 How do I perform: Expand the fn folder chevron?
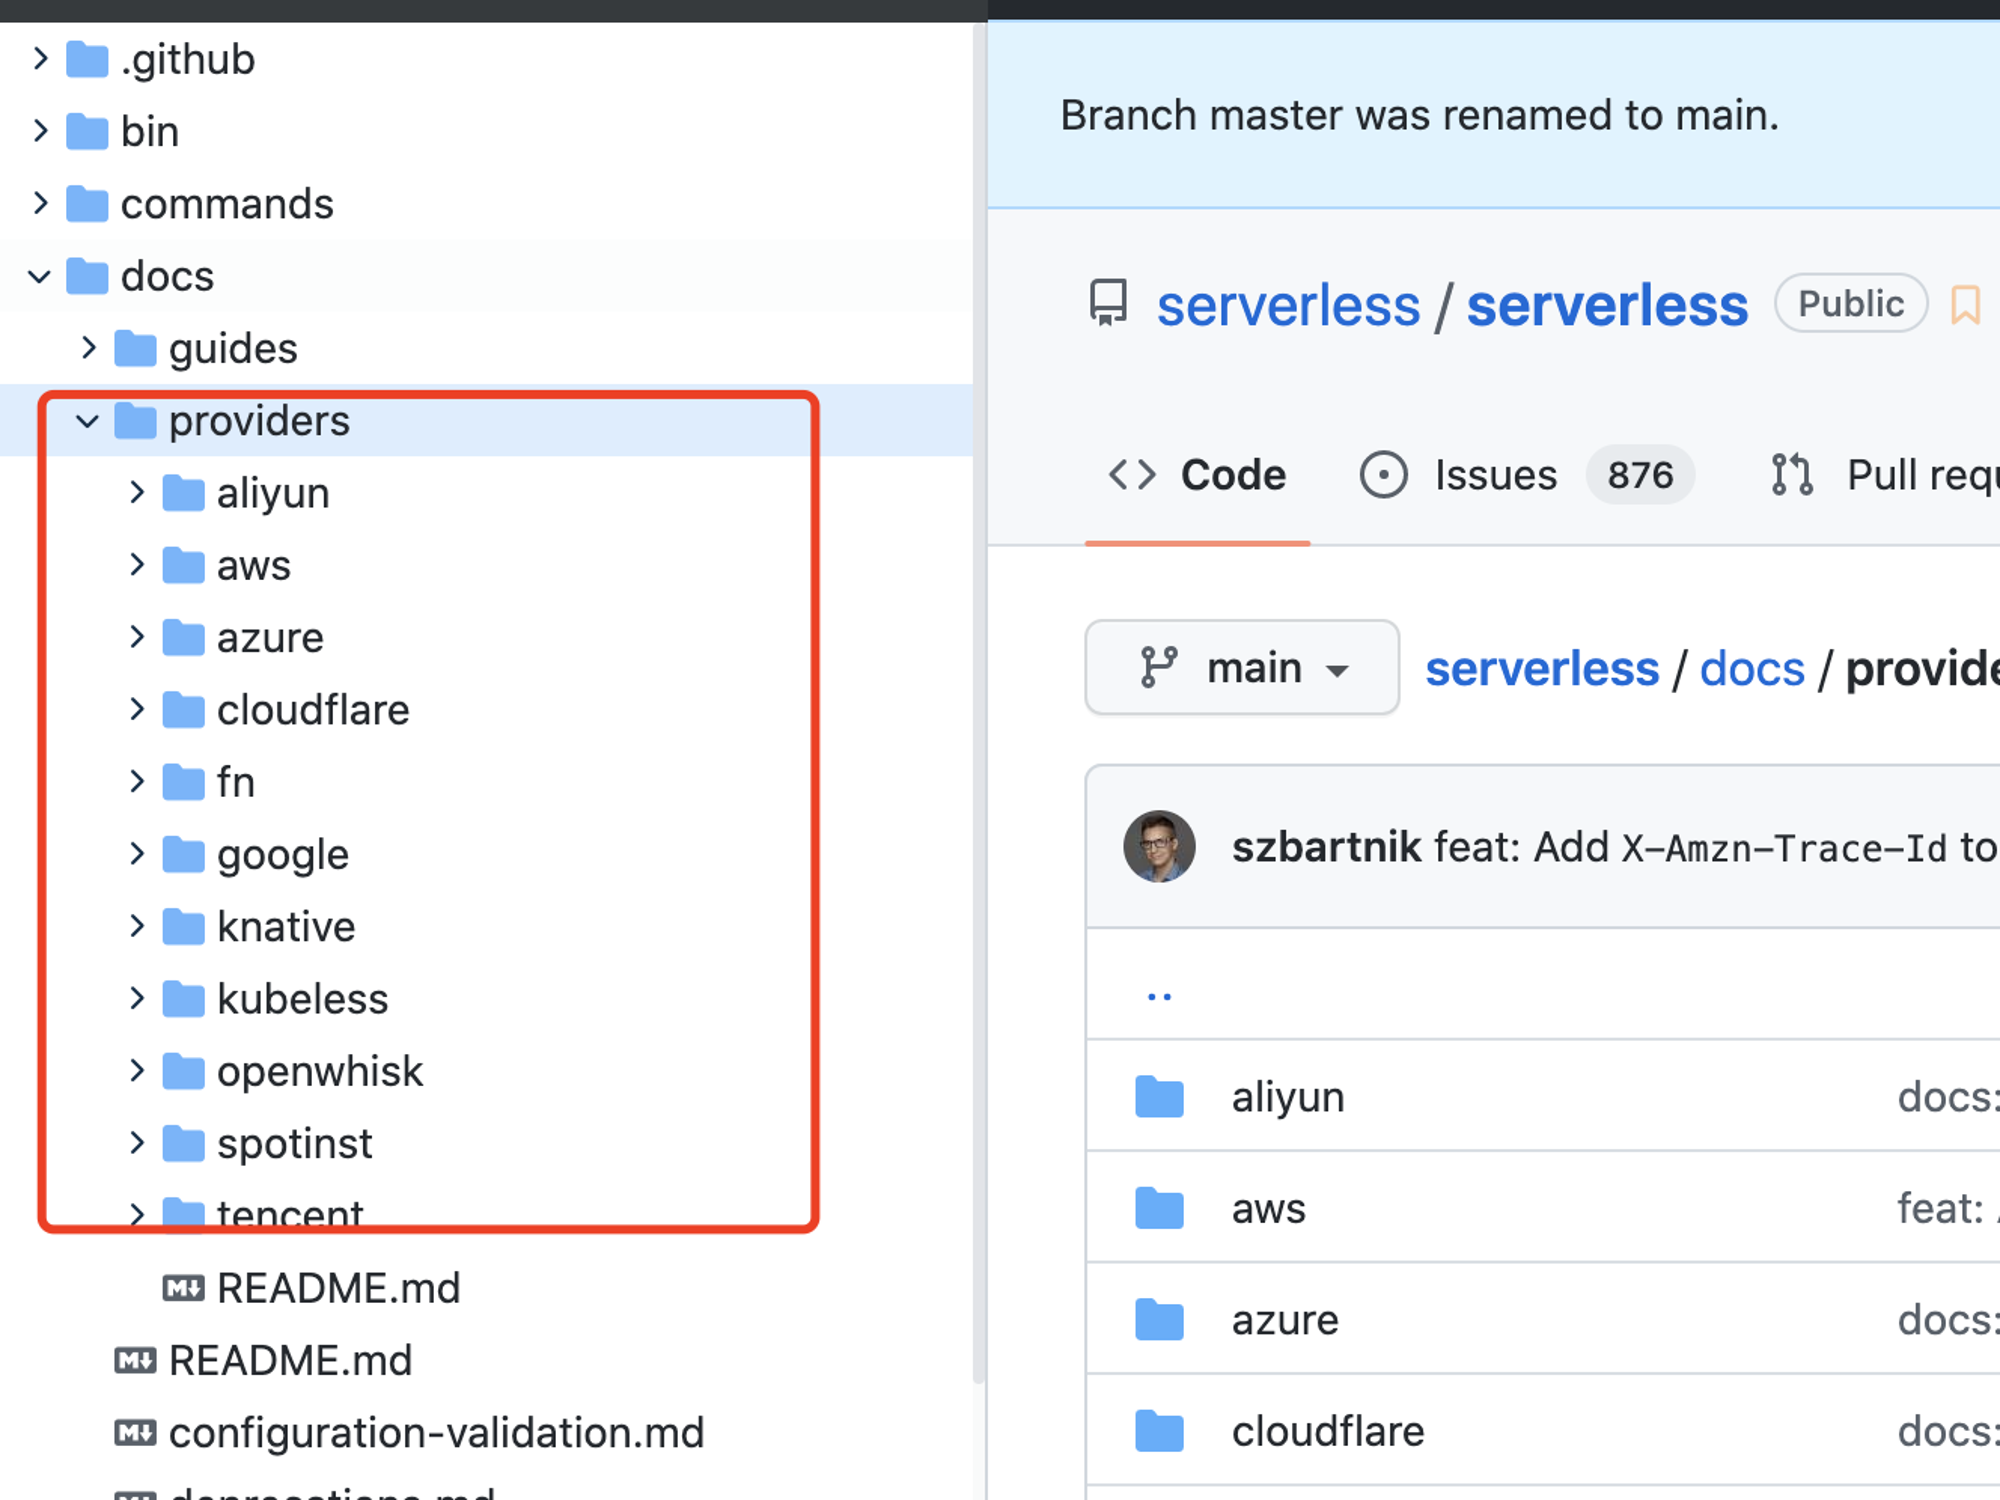click(137, 781)
